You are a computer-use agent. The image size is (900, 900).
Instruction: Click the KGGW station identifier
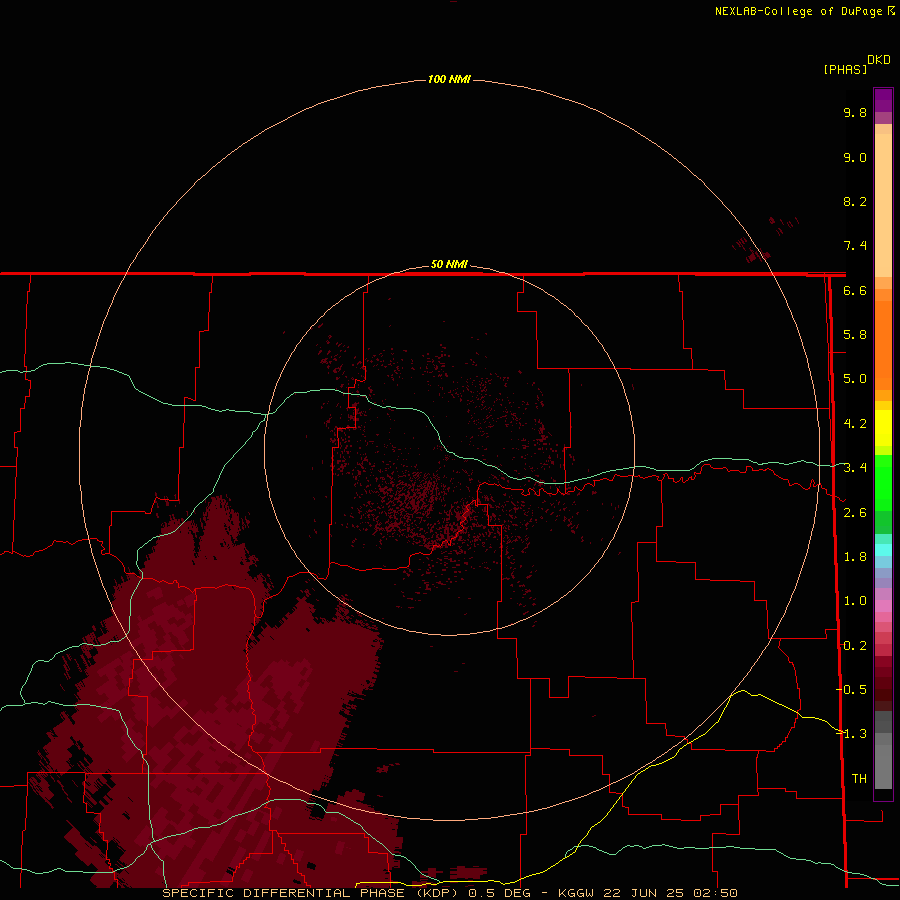pyautogui.click(x=576, y=893)
